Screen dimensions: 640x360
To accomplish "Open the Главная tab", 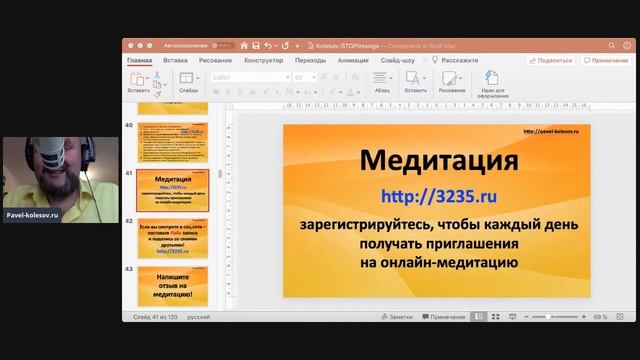I will [140, 60].
